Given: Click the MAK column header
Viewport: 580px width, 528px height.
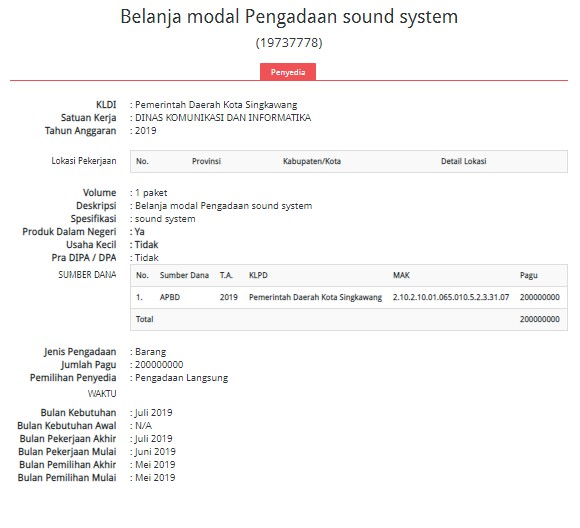Looking at the screenshot, I should pos(401,275).
